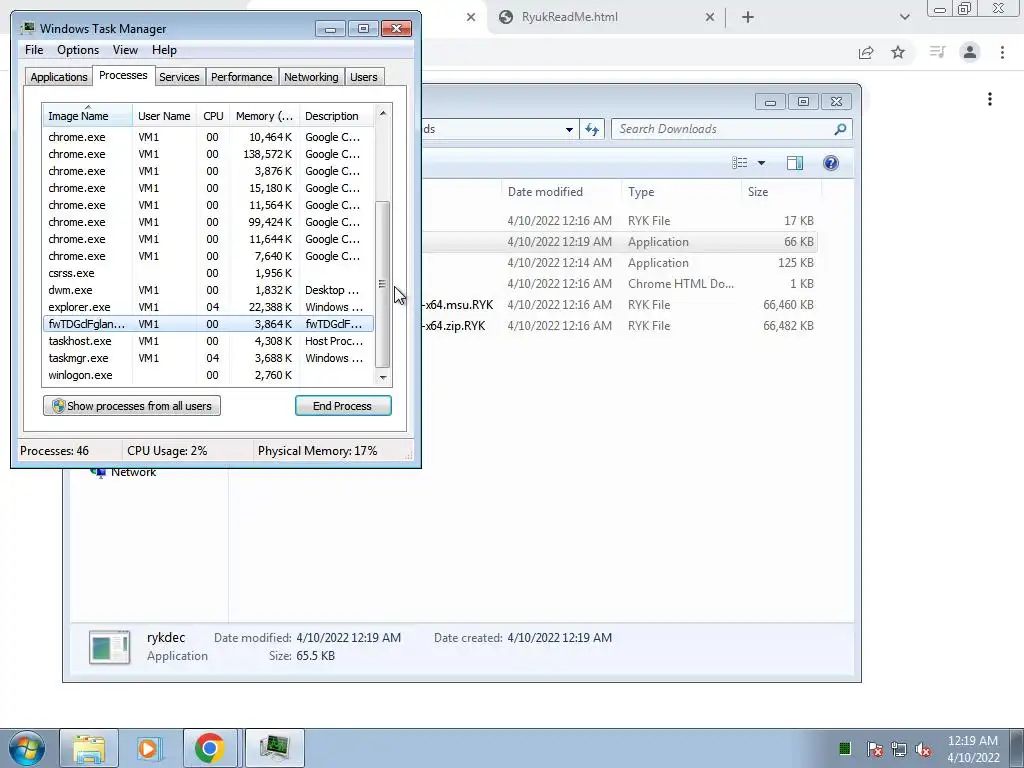The height and width of the screenshot is (768, 1024).
Task: Select the csrss.exe process row
Action: click(x=208, y=273)
